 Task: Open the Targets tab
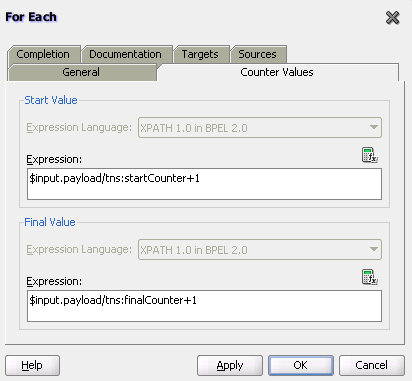[x=200, y=54]
